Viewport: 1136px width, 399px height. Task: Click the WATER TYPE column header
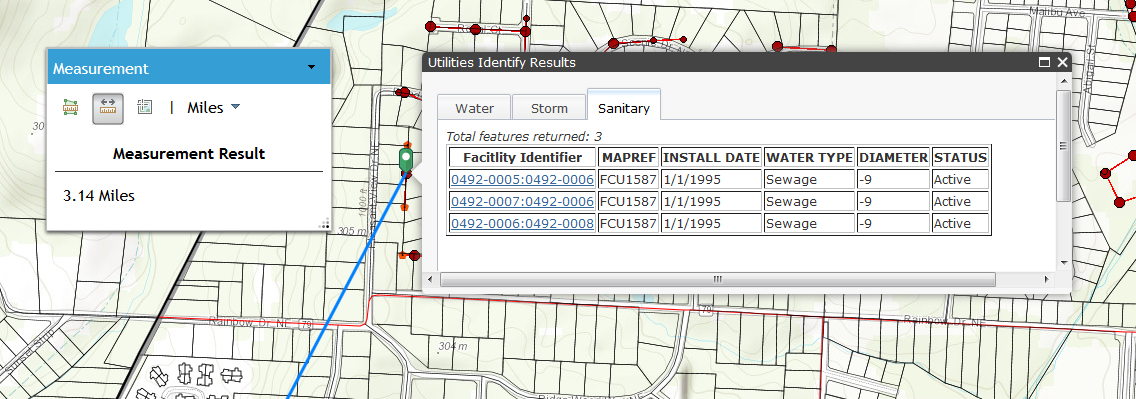click(809, 157)
